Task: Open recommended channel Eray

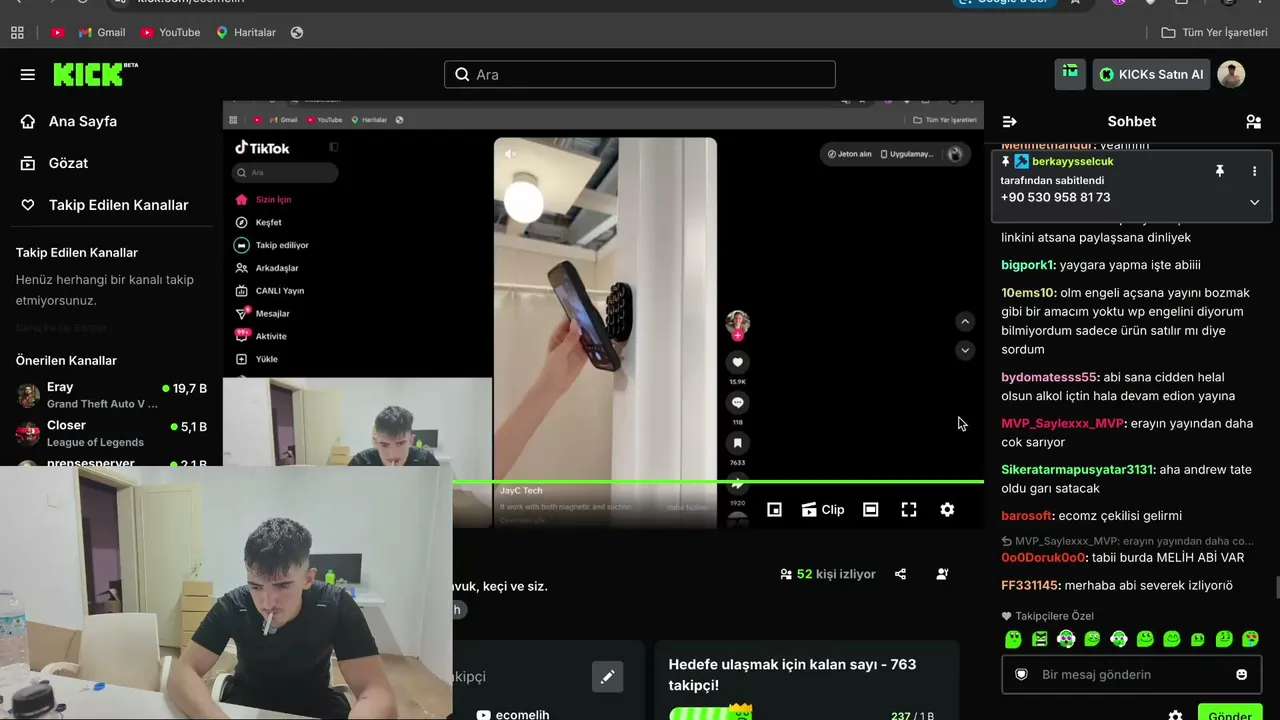Action: click(111, 395)
